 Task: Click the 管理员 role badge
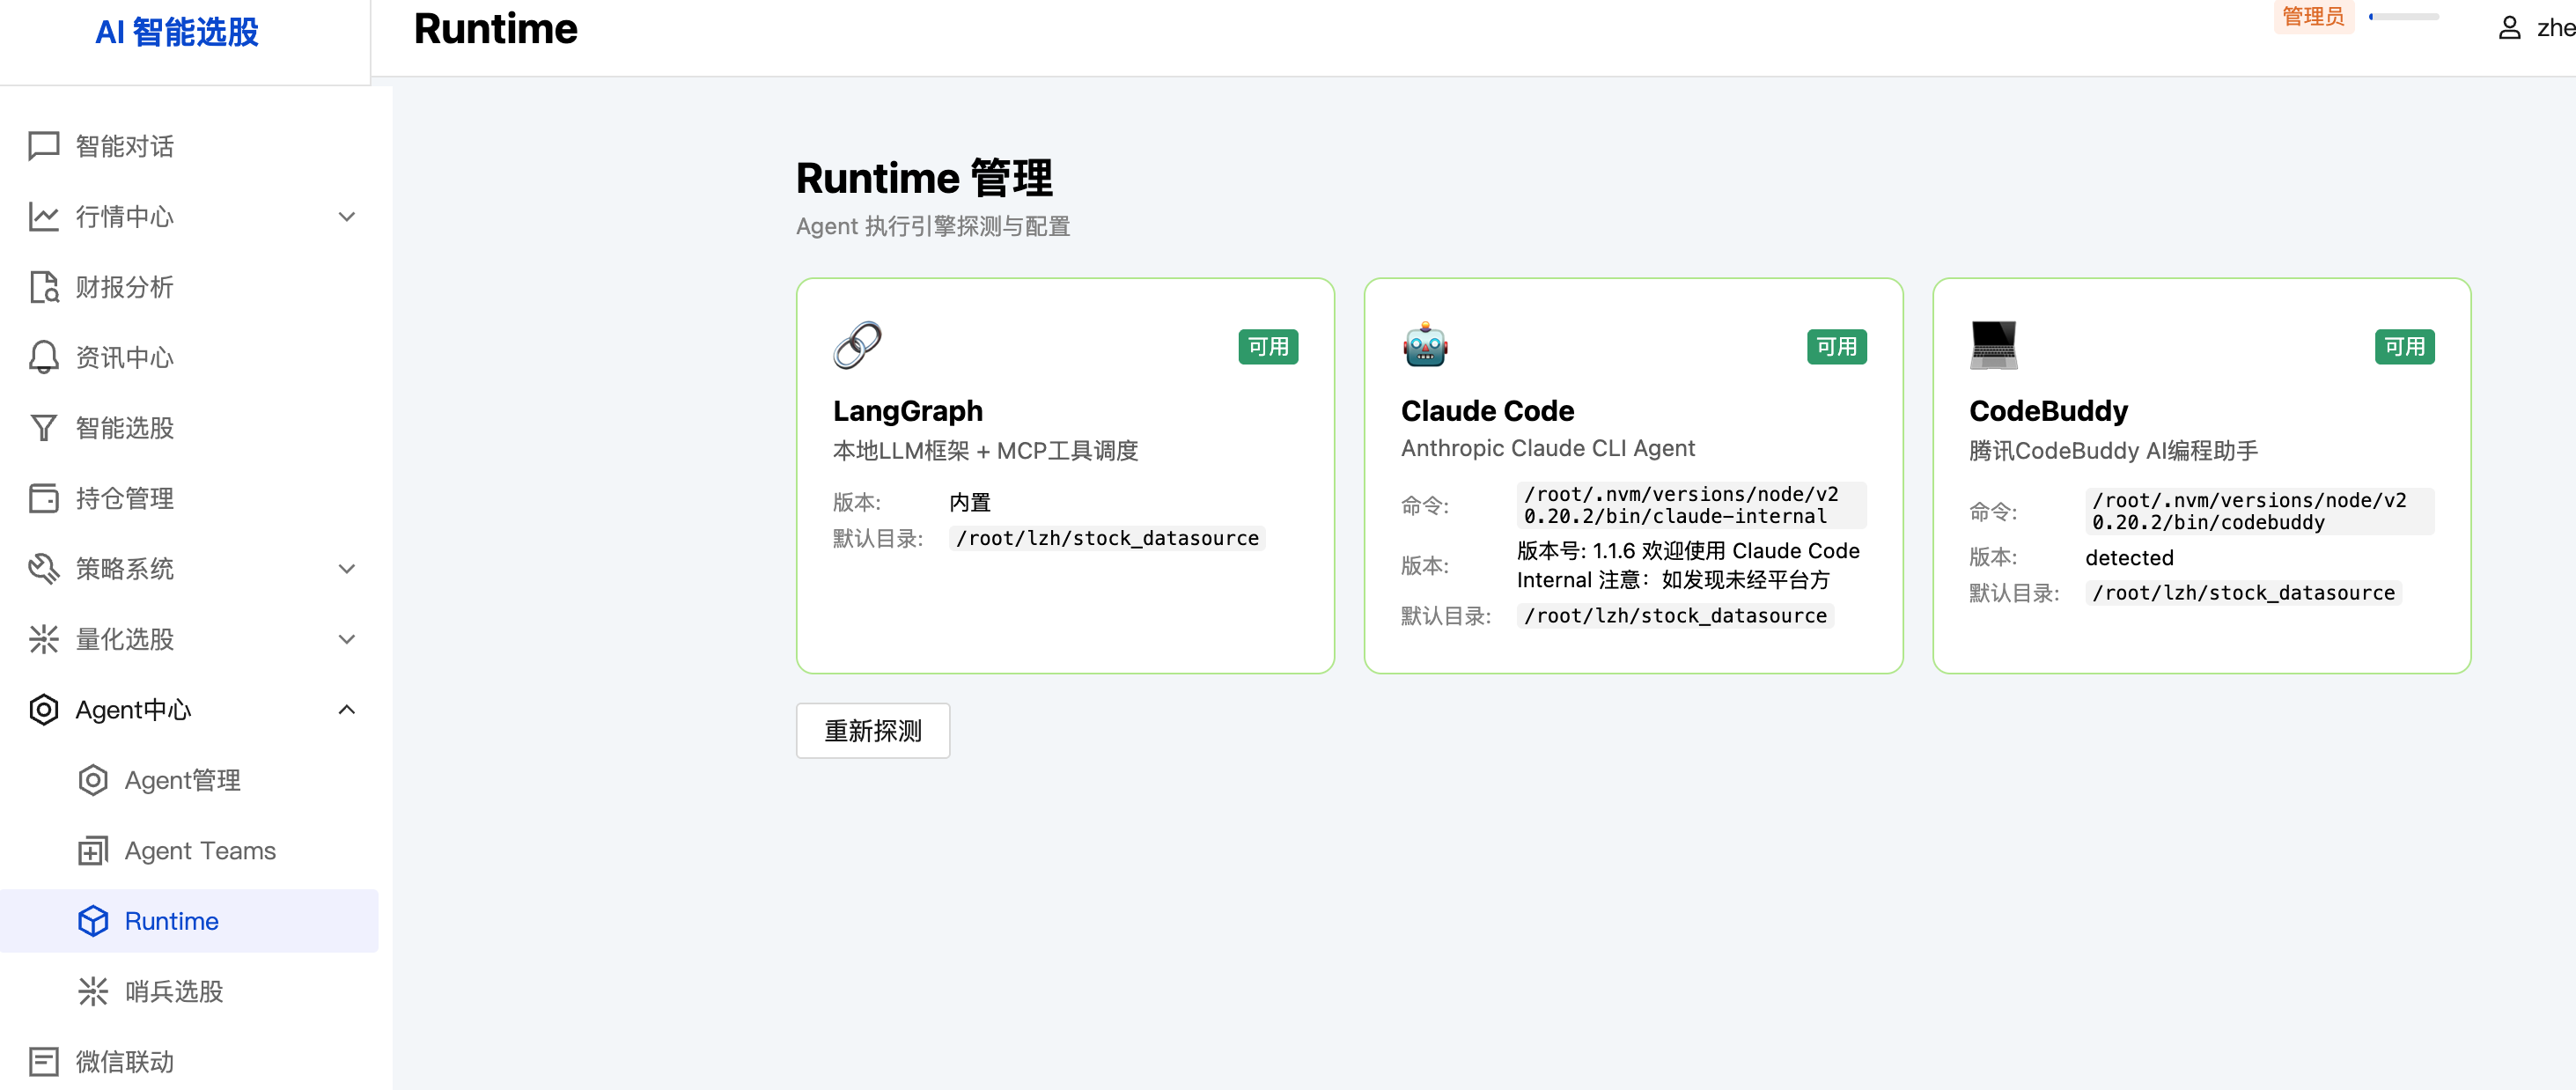coord(2313,16)
